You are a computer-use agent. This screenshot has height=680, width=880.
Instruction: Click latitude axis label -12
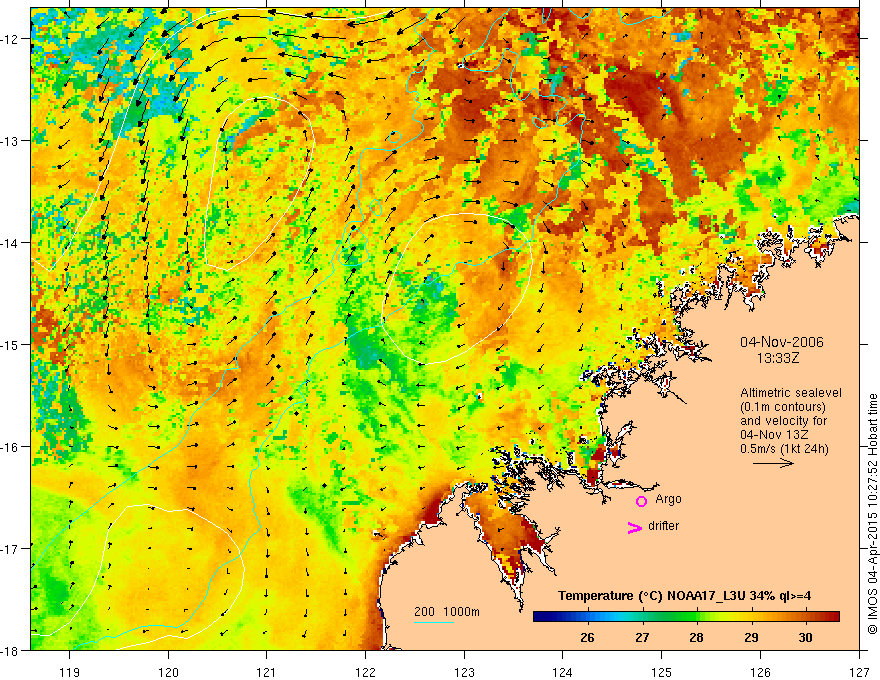coord(11,39)
